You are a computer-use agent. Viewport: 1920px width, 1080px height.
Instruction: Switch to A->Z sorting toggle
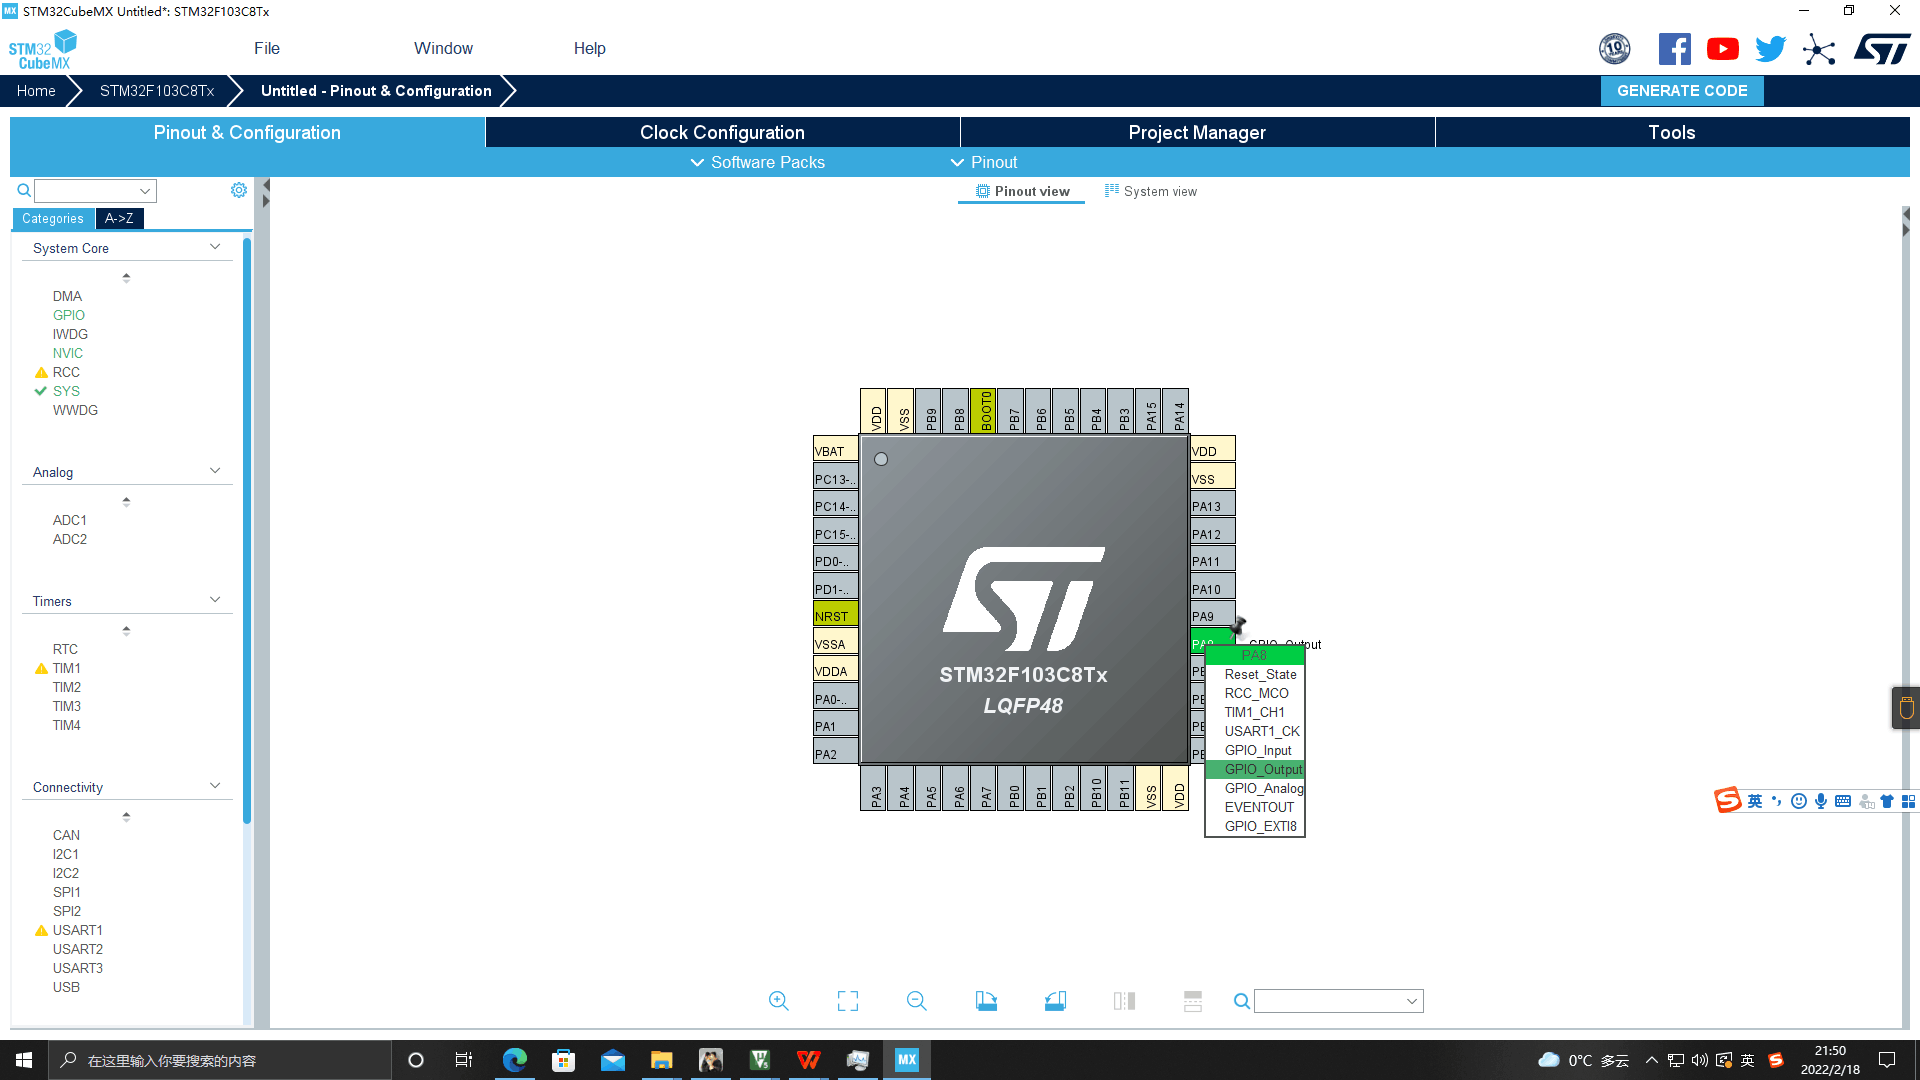[119, 218]
